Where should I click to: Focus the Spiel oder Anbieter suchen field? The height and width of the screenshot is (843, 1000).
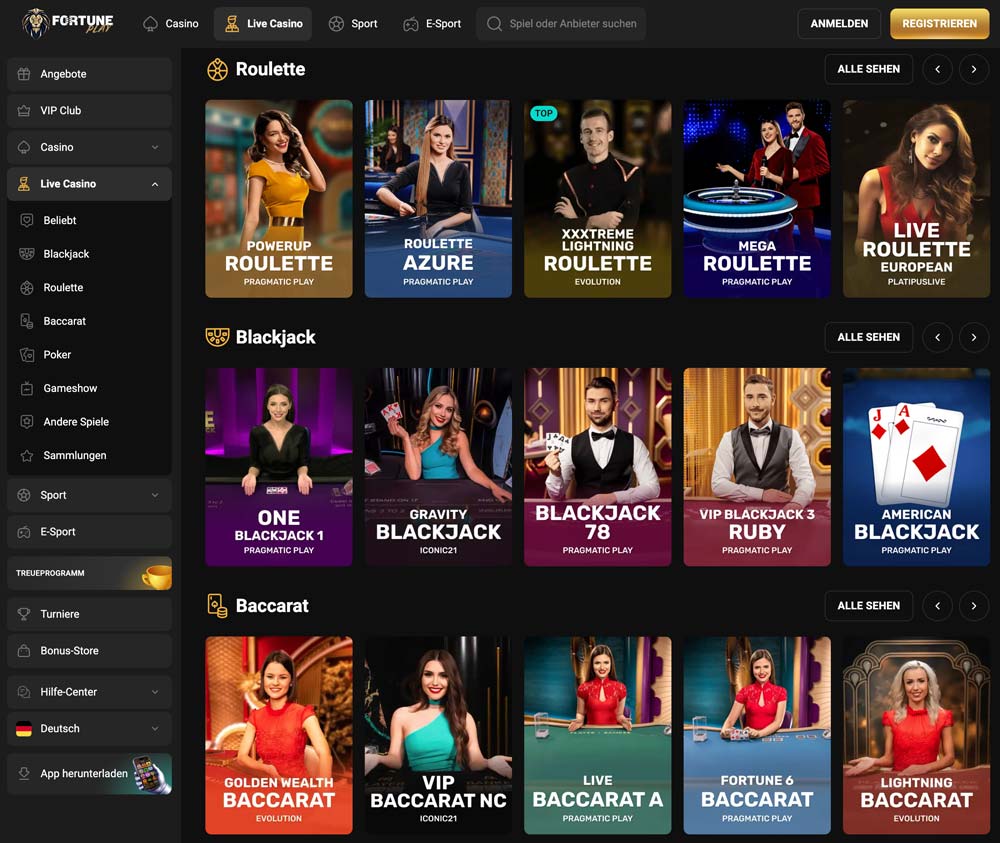click(561, 24)
